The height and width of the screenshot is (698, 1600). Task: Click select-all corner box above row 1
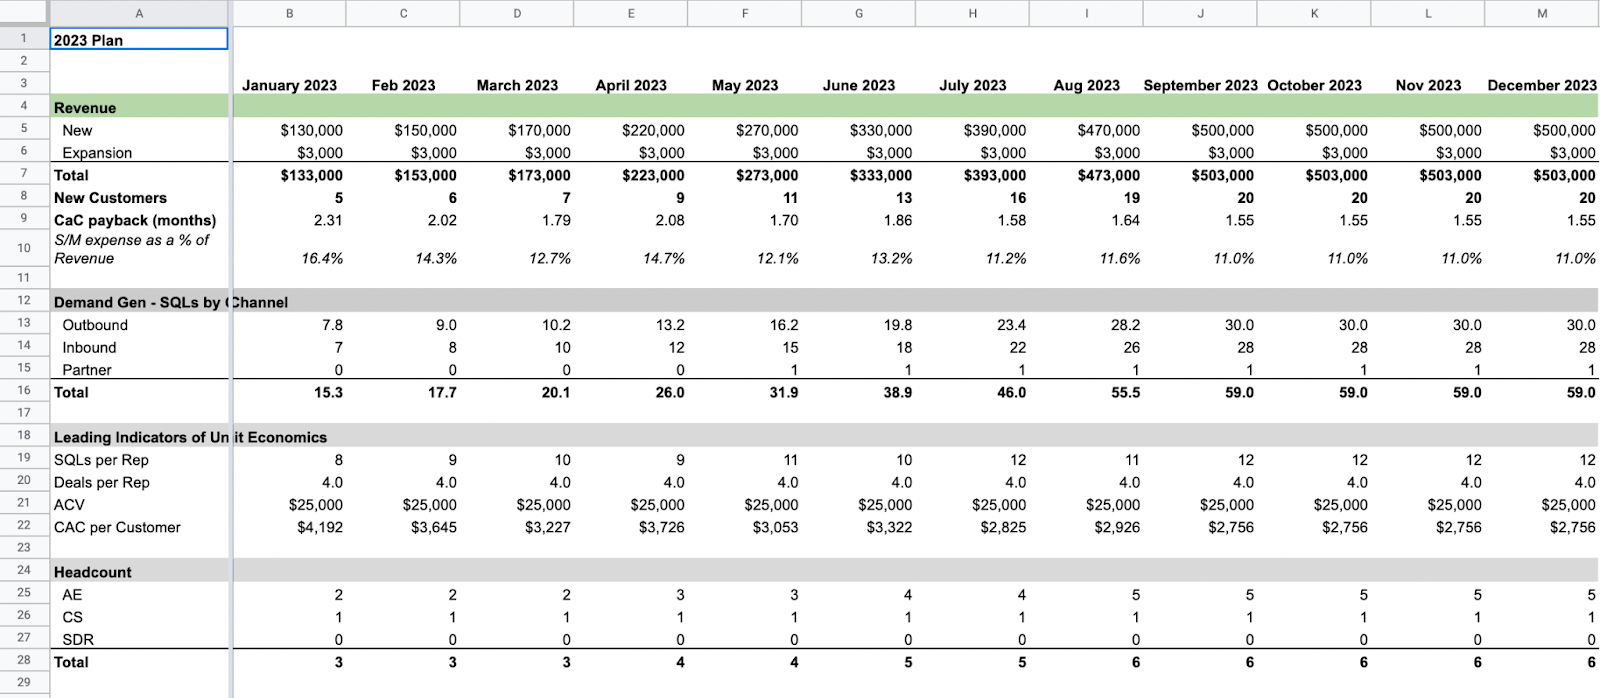[x=24, y=13]
